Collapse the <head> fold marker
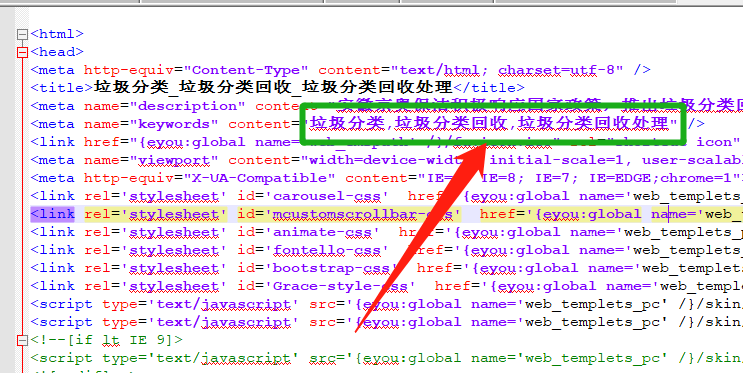743x373 pixels. [x=22, y=53]
